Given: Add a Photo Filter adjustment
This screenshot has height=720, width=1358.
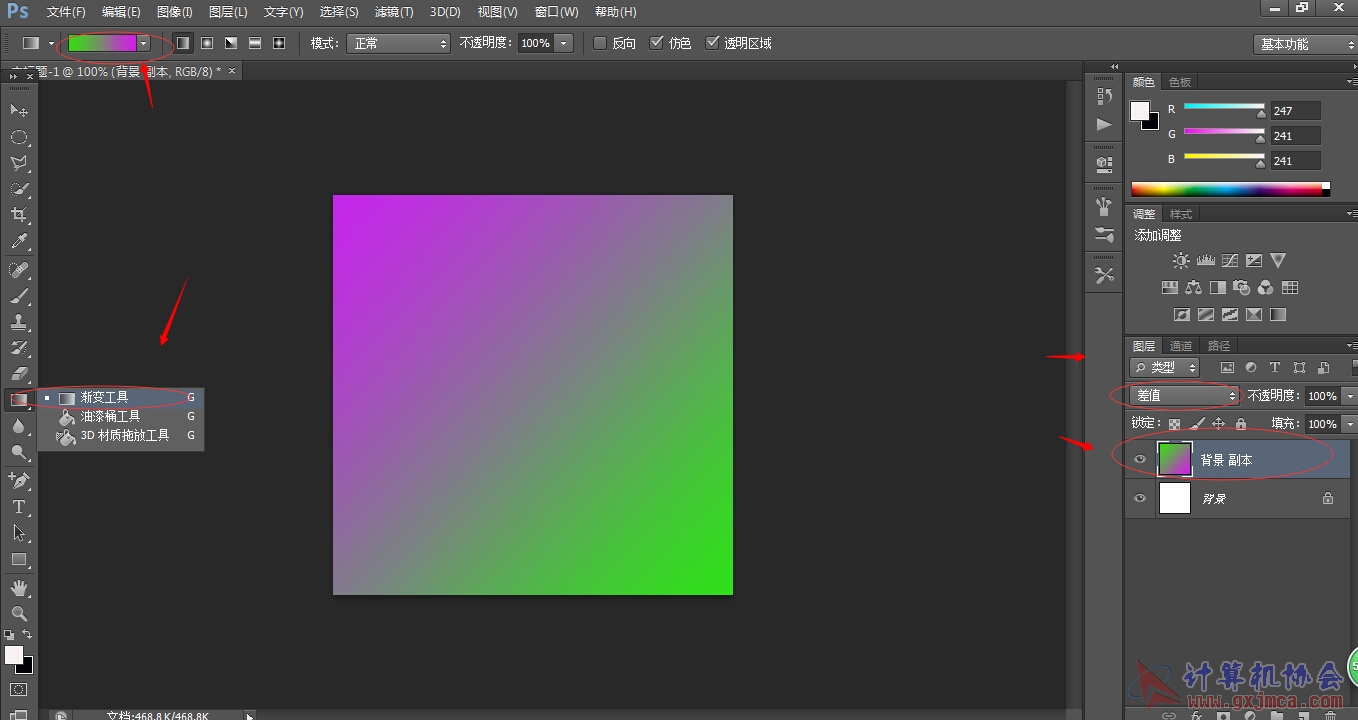Looking at the screenshot, I should point(1241,288).
